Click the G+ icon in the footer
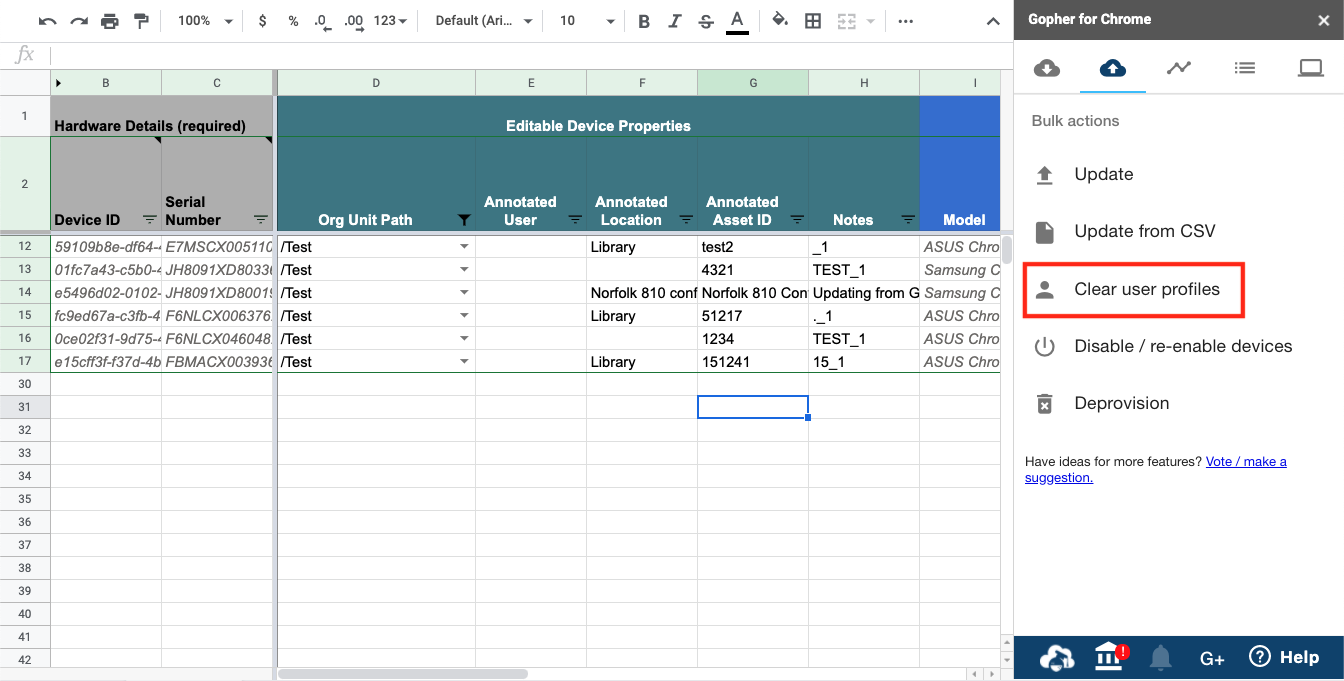 point(1212,658)
